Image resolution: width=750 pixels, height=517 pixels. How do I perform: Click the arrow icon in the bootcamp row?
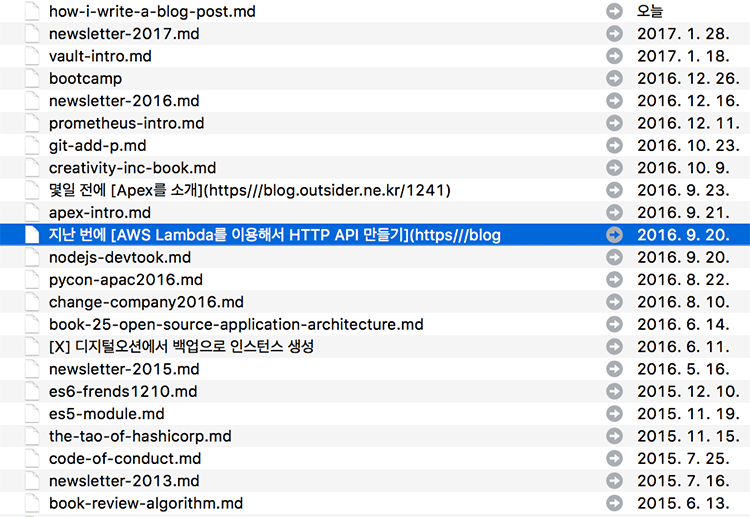coord(614,78)
